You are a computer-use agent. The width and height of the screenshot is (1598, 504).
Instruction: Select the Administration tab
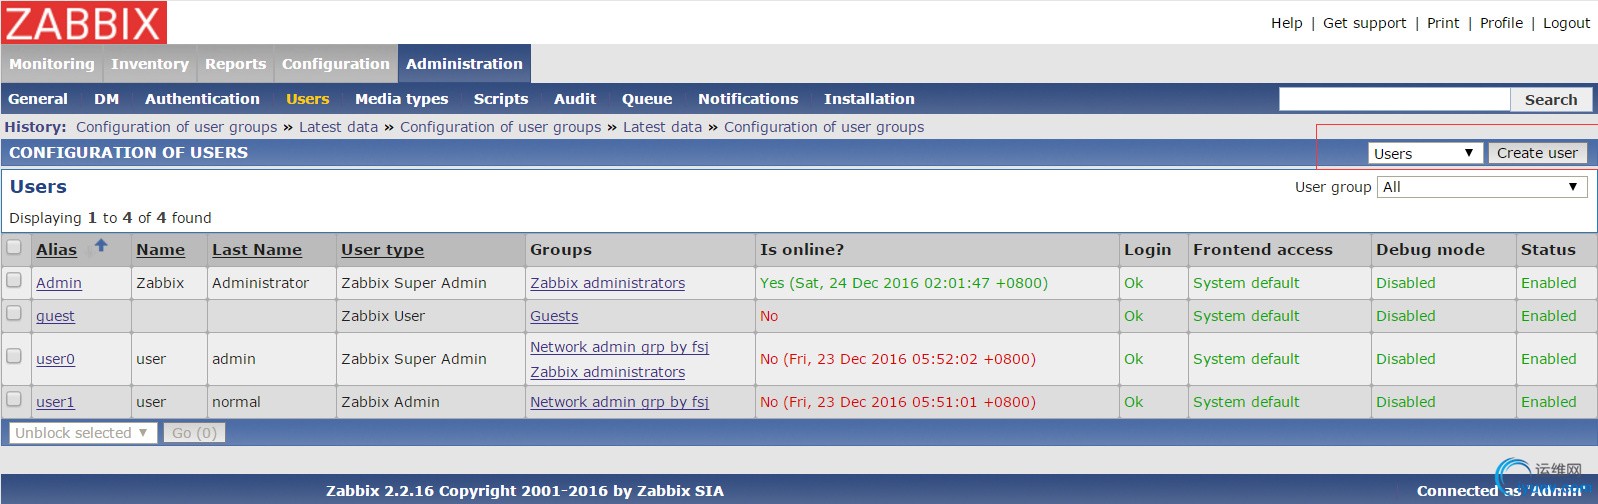click(x=464, y=64)
